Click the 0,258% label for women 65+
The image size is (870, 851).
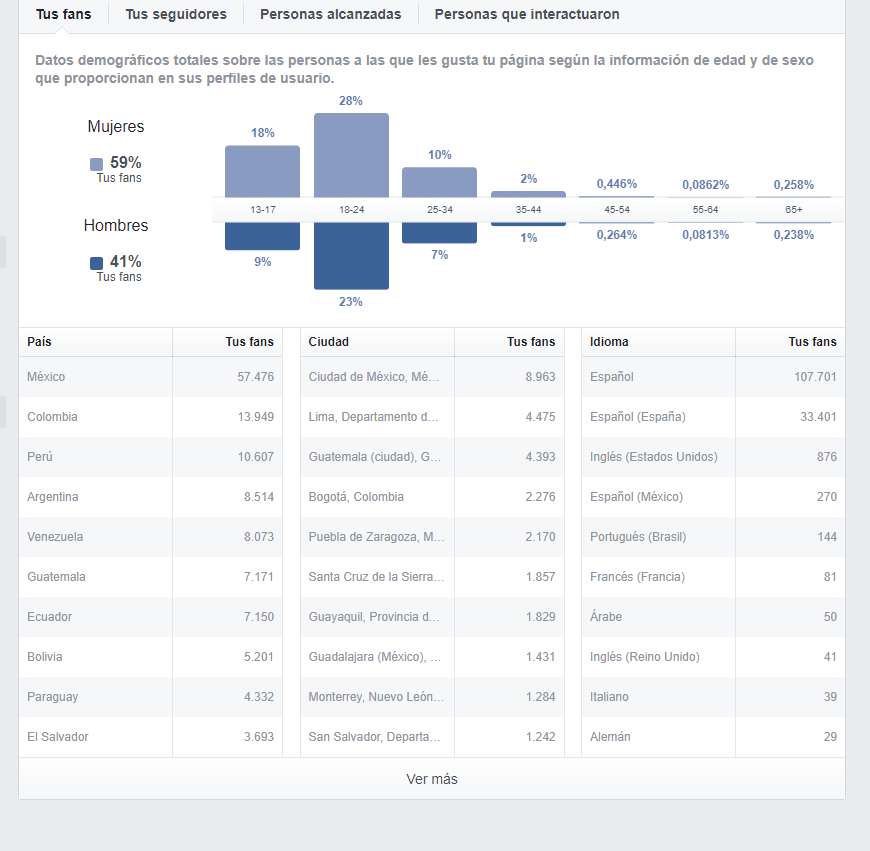(793, 185)
